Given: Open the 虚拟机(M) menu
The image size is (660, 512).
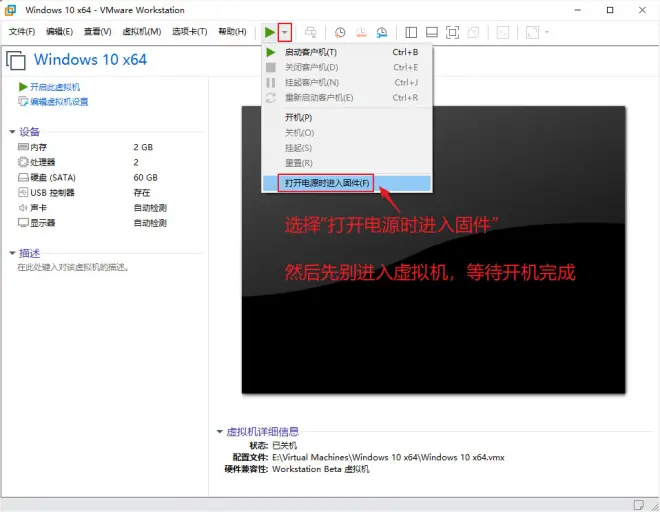Looking at the screenshot, I should pos(141,32).
